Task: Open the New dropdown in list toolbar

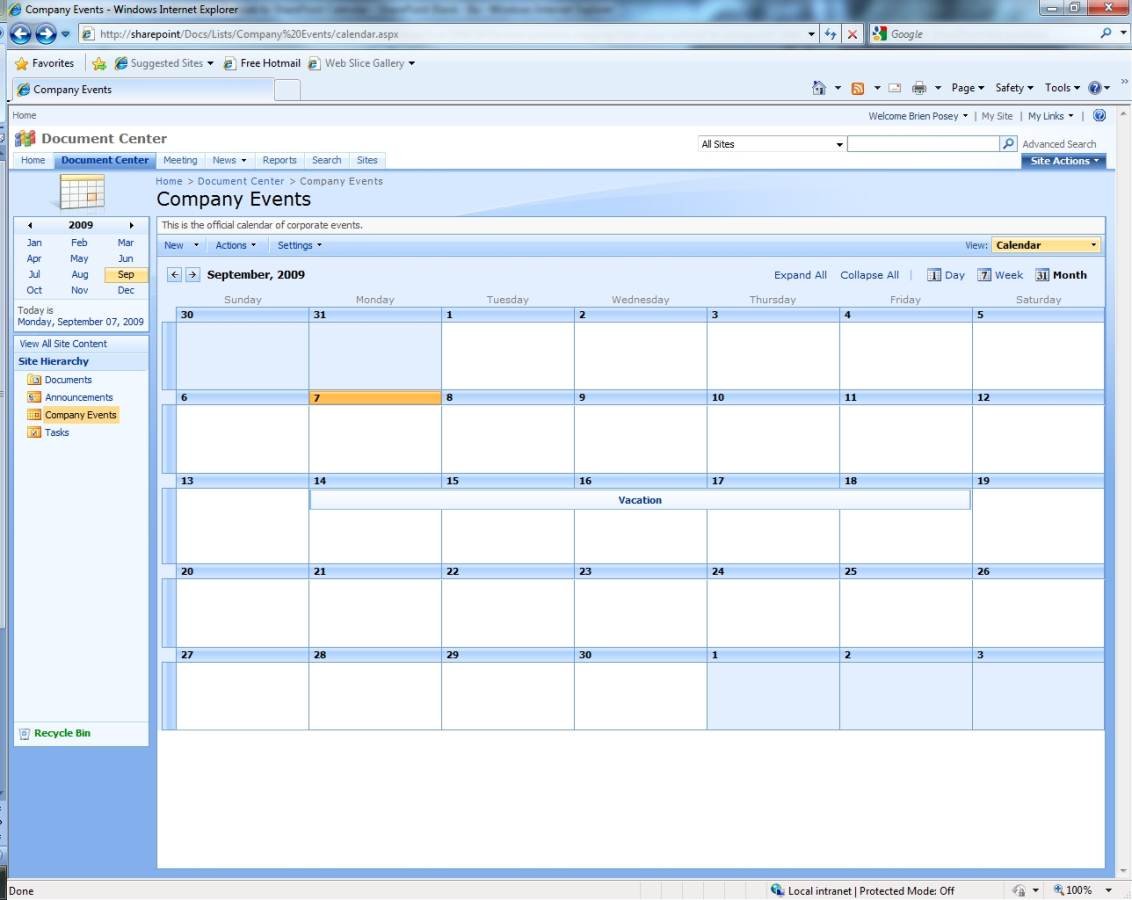Action: 181,245
